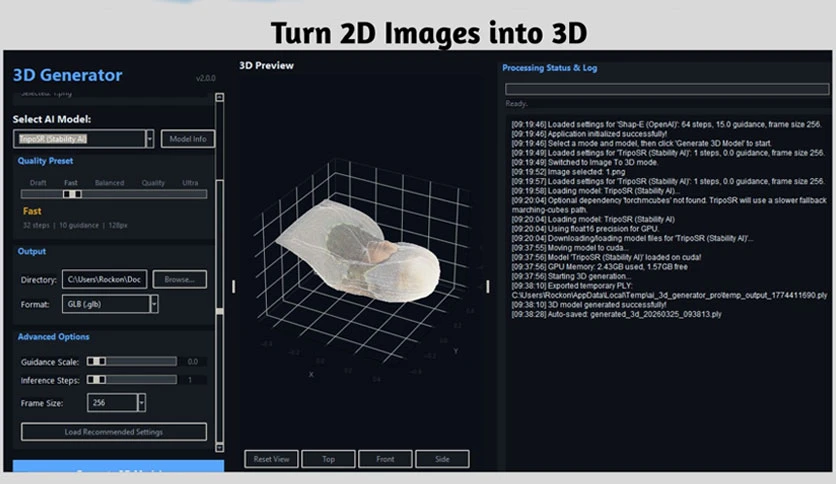Screen dimensions: 836x484
Task: Click the settings panel scrollbar up arrow
Action: pos(219,98)
